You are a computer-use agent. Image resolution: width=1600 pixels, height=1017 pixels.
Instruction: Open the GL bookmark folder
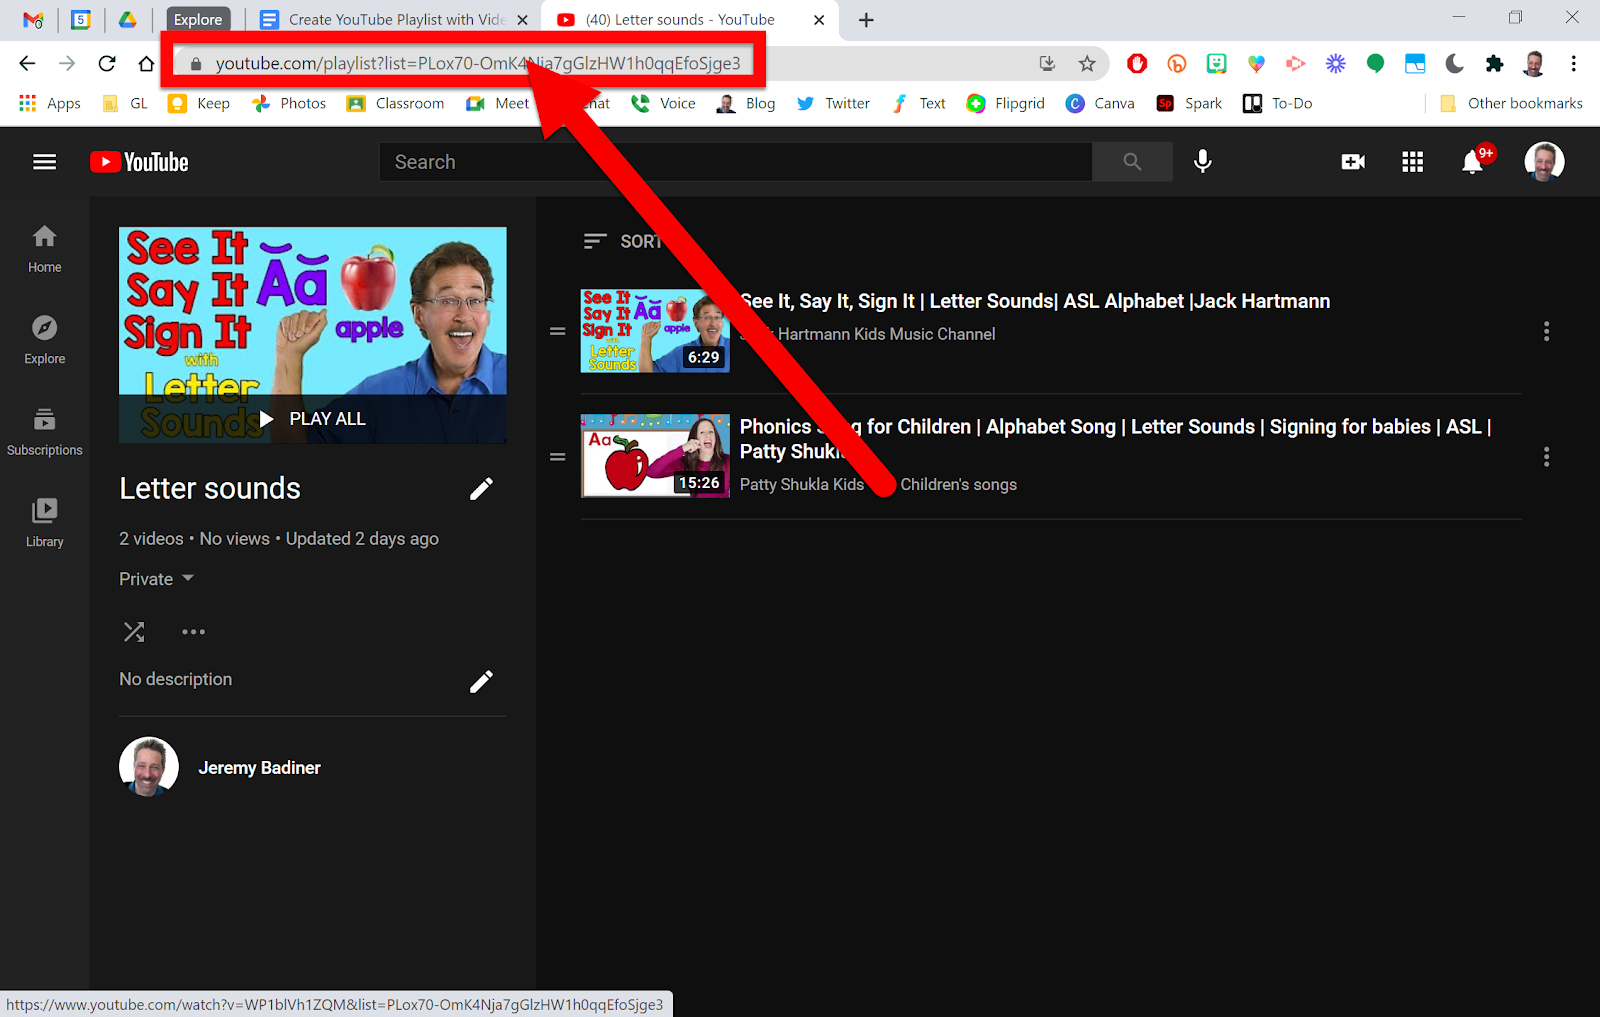click(x=126, y=103)
